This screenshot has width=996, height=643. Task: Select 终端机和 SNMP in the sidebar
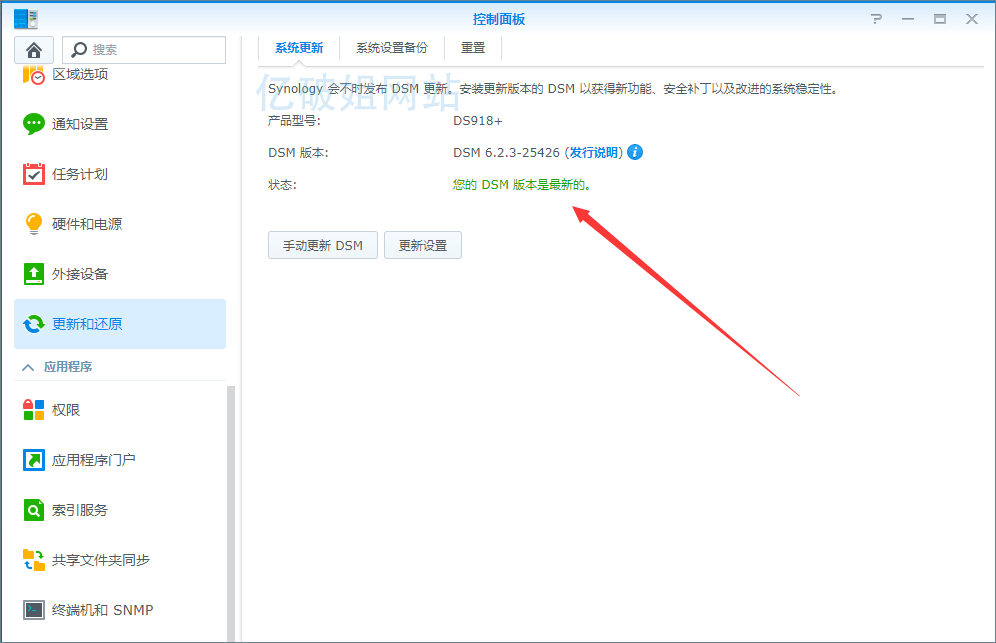[x=120, y=610]
